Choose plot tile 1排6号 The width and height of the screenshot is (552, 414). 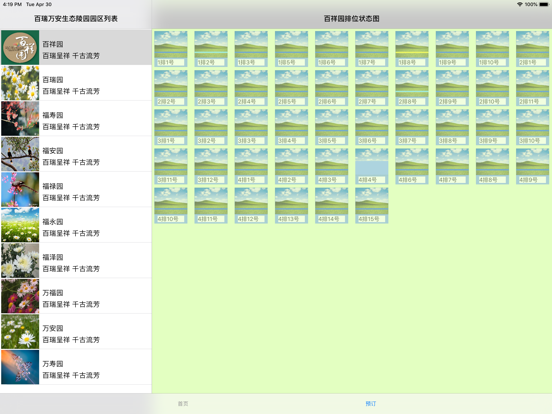331,49
